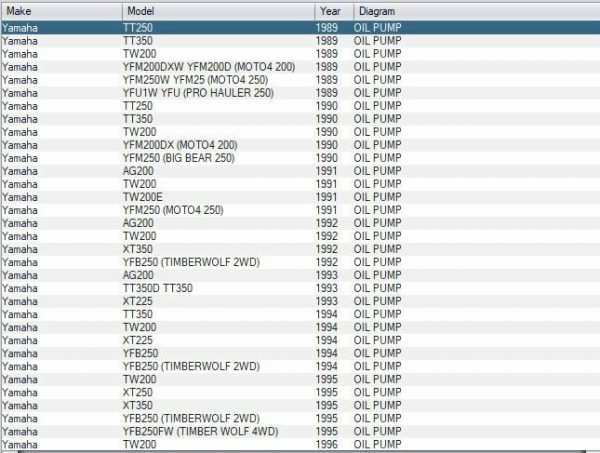Select the TT350 1994 model cell
The width and height of the screenshot is (600, 453).
(x=138, y=314)
